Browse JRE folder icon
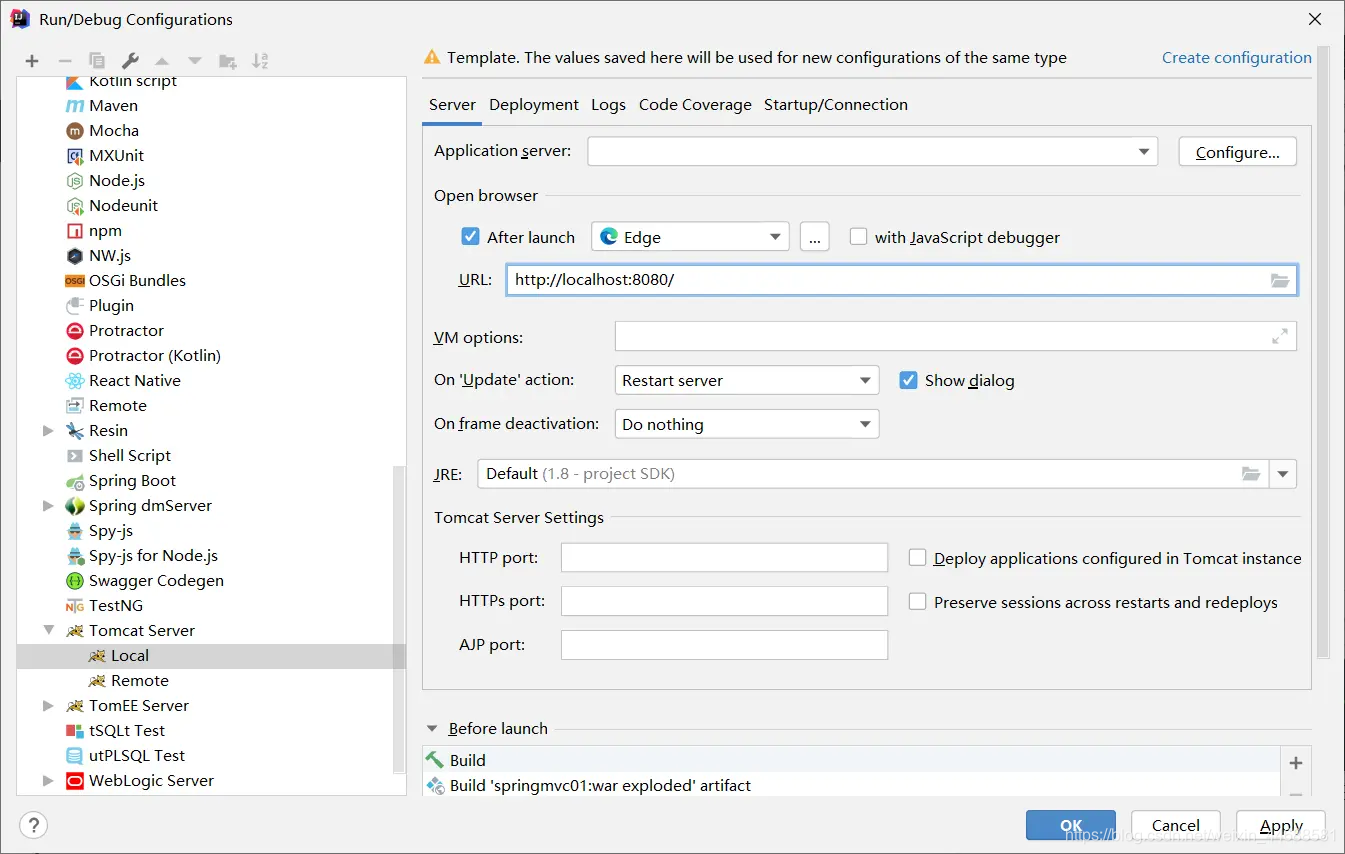 1251,473
